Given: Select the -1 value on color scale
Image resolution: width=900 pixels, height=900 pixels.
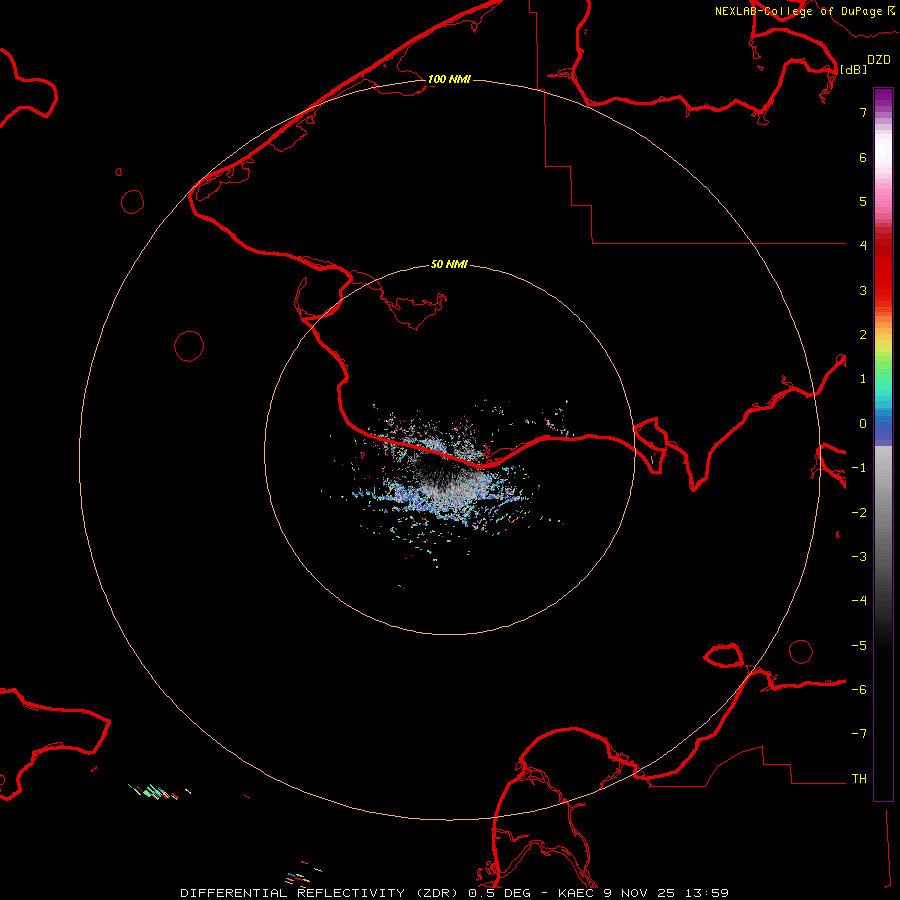Looking at the screenshot, I should pyautogui.click(x=859, y=468).
